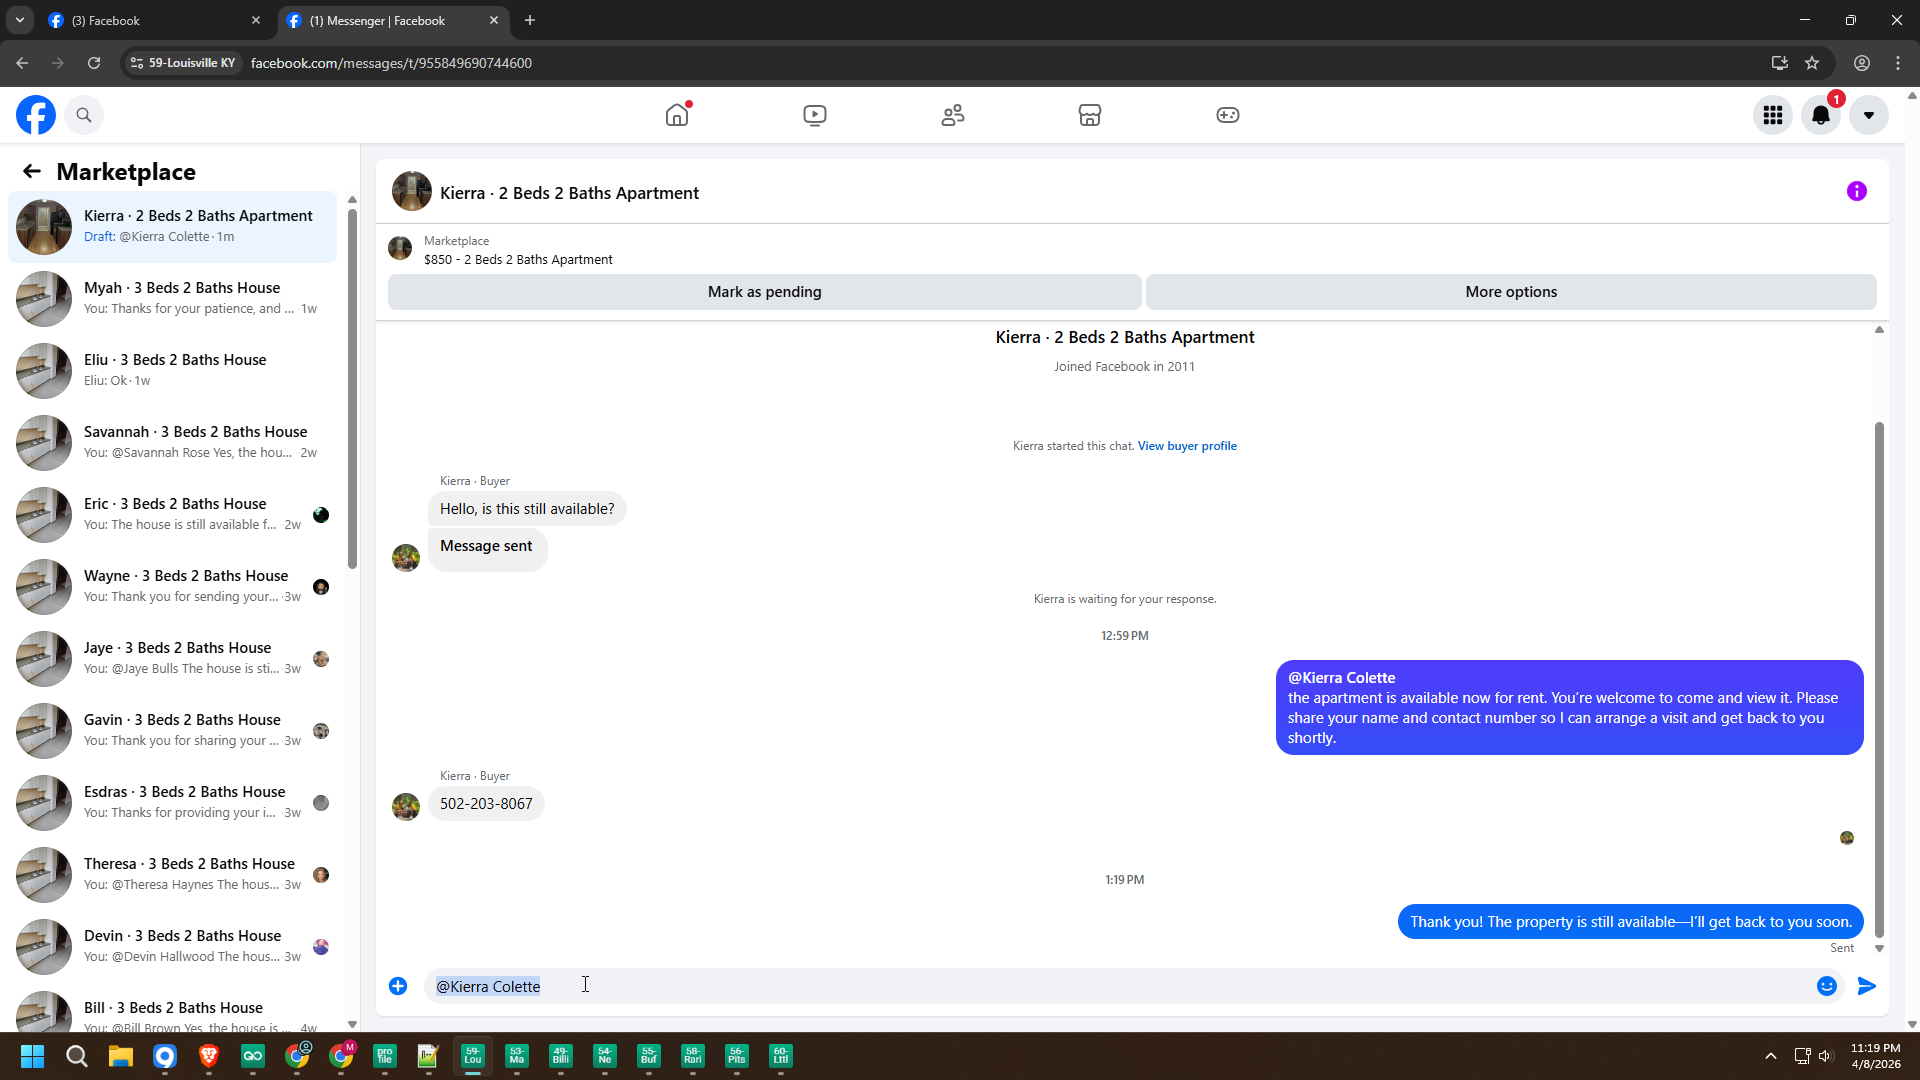Click the message input field
This screenshot has width=1920, height=1080.
point(1100,986)
